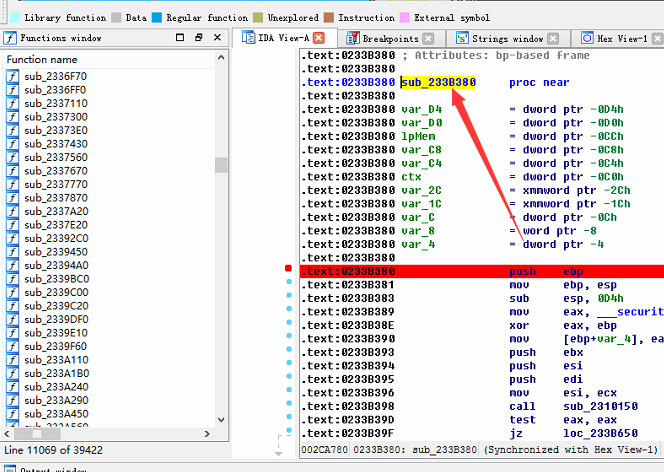This screenshot has height=472, width=664.
Task: Open the Breakpoints tab
Action: pos(390,39)
